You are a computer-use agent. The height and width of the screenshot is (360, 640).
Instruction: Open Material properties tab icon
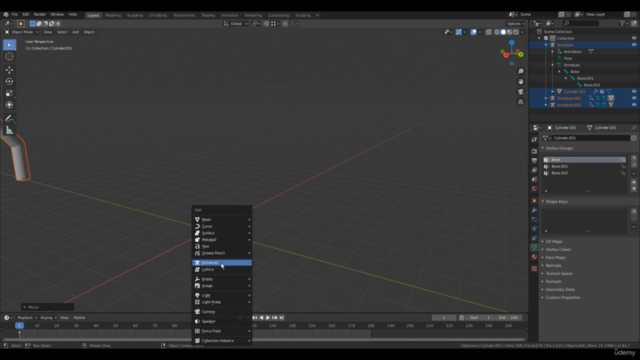click(x=534, y=257)
